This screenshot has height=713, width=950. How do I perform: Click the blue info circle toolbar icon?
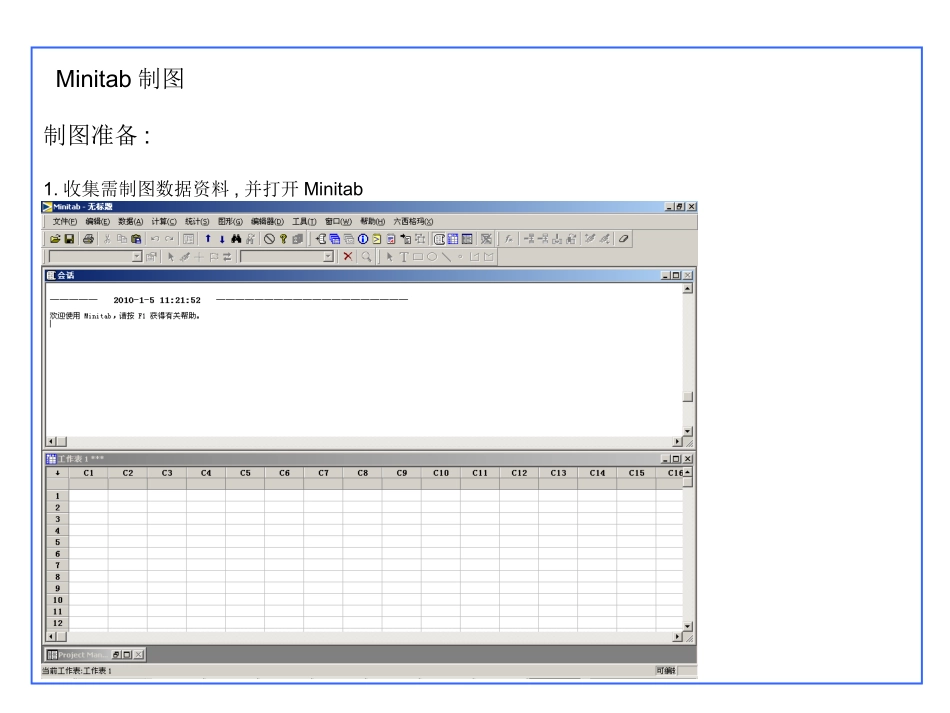pos(363,240)
